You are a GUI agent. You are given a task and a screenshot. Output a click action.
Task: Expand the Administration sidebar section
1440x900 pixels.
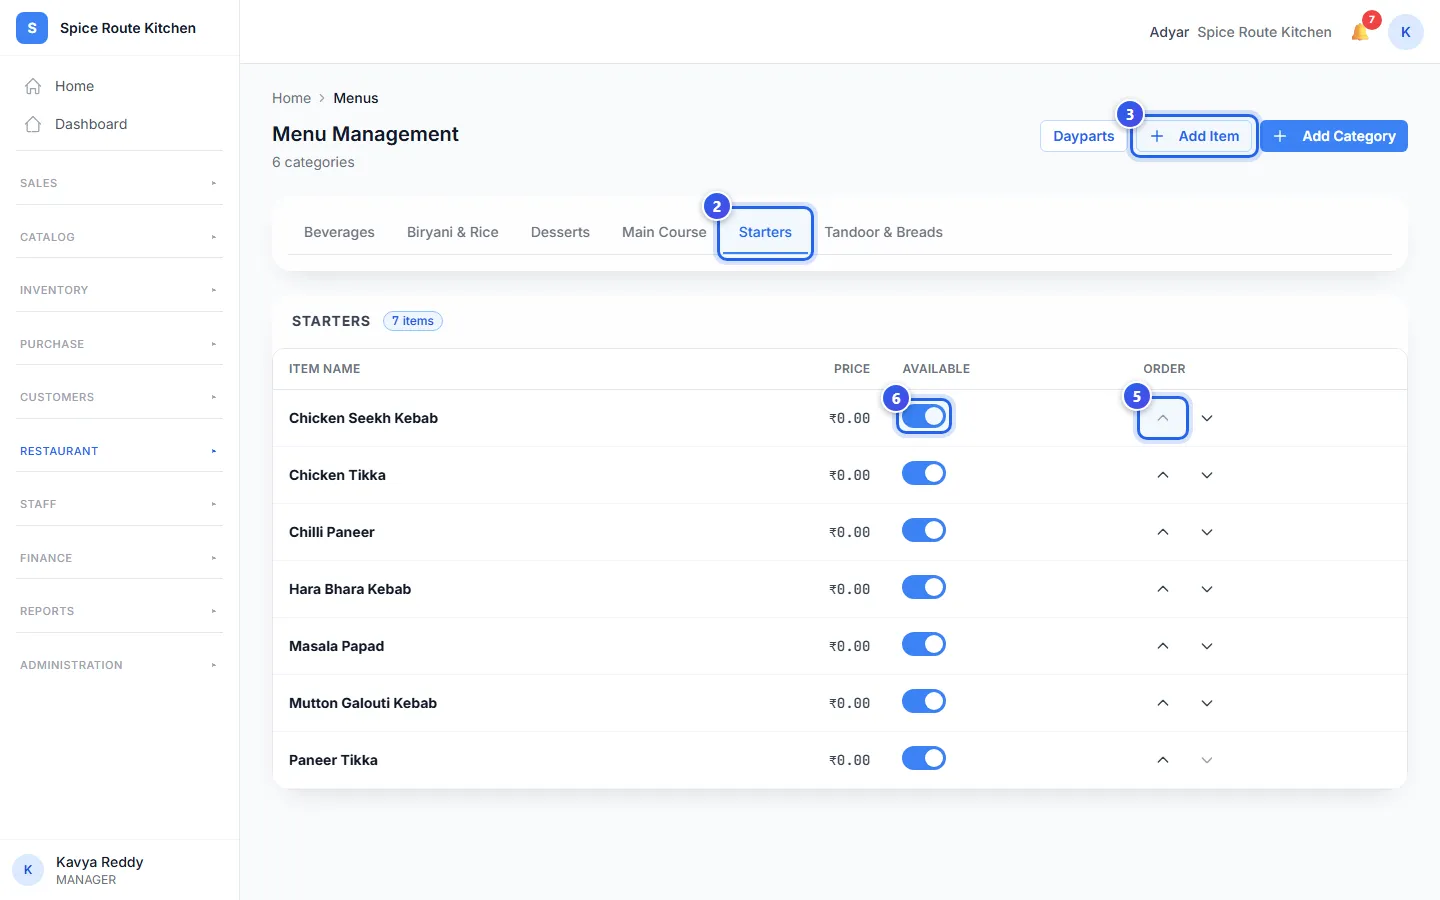[119, 665]
